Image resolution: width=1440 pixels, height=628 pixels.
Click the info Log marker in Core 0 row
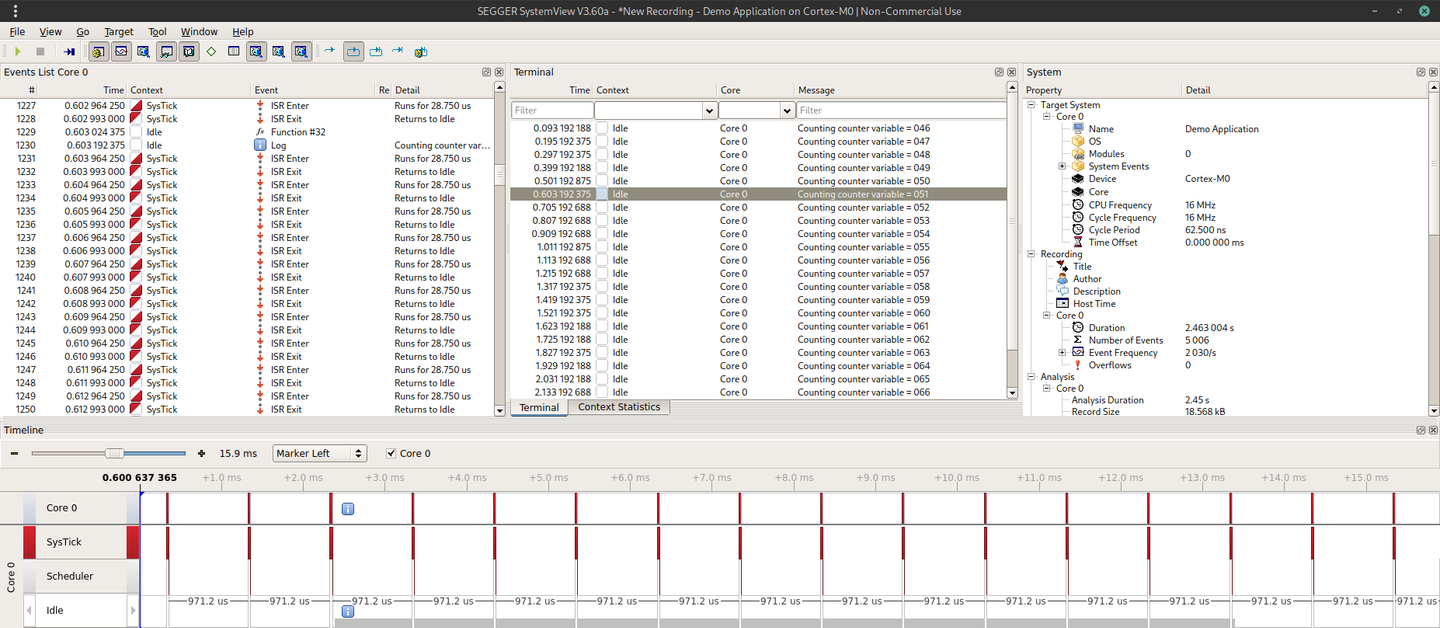coord(347,509)
